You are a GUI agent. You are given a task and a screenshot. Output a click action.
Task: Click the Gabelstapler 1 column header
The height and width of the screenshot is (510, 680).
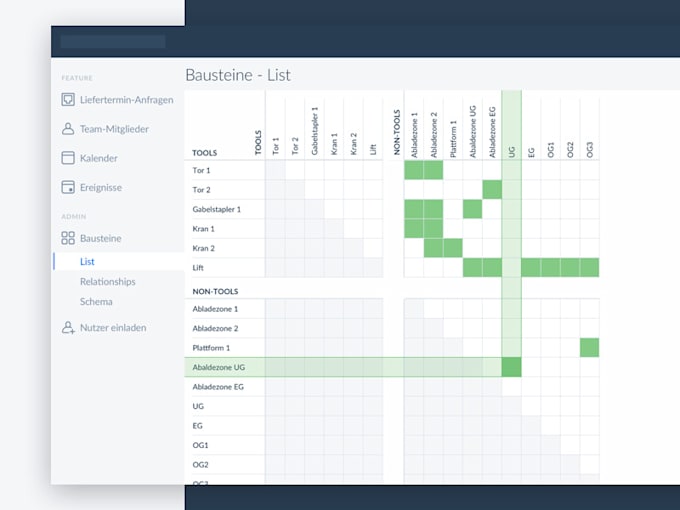(315, 131)
